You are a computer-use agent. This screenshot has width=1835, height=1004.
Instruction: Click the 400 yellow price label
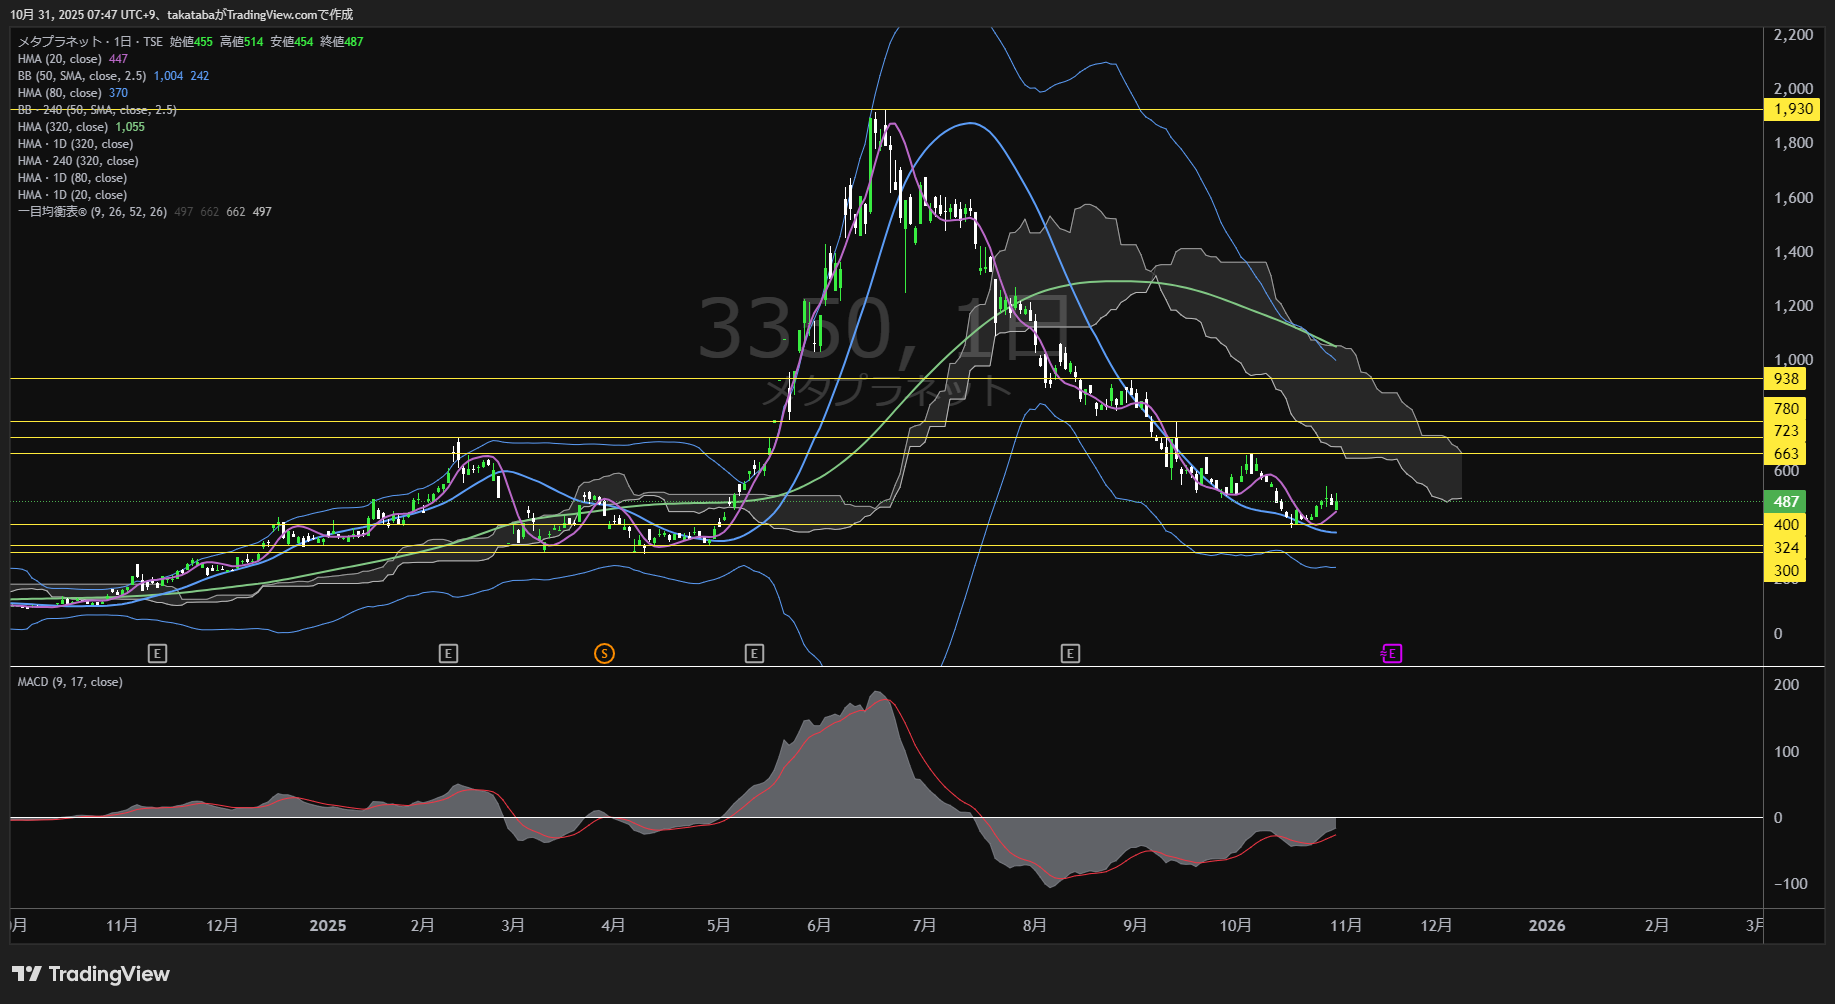(1786, 525)
